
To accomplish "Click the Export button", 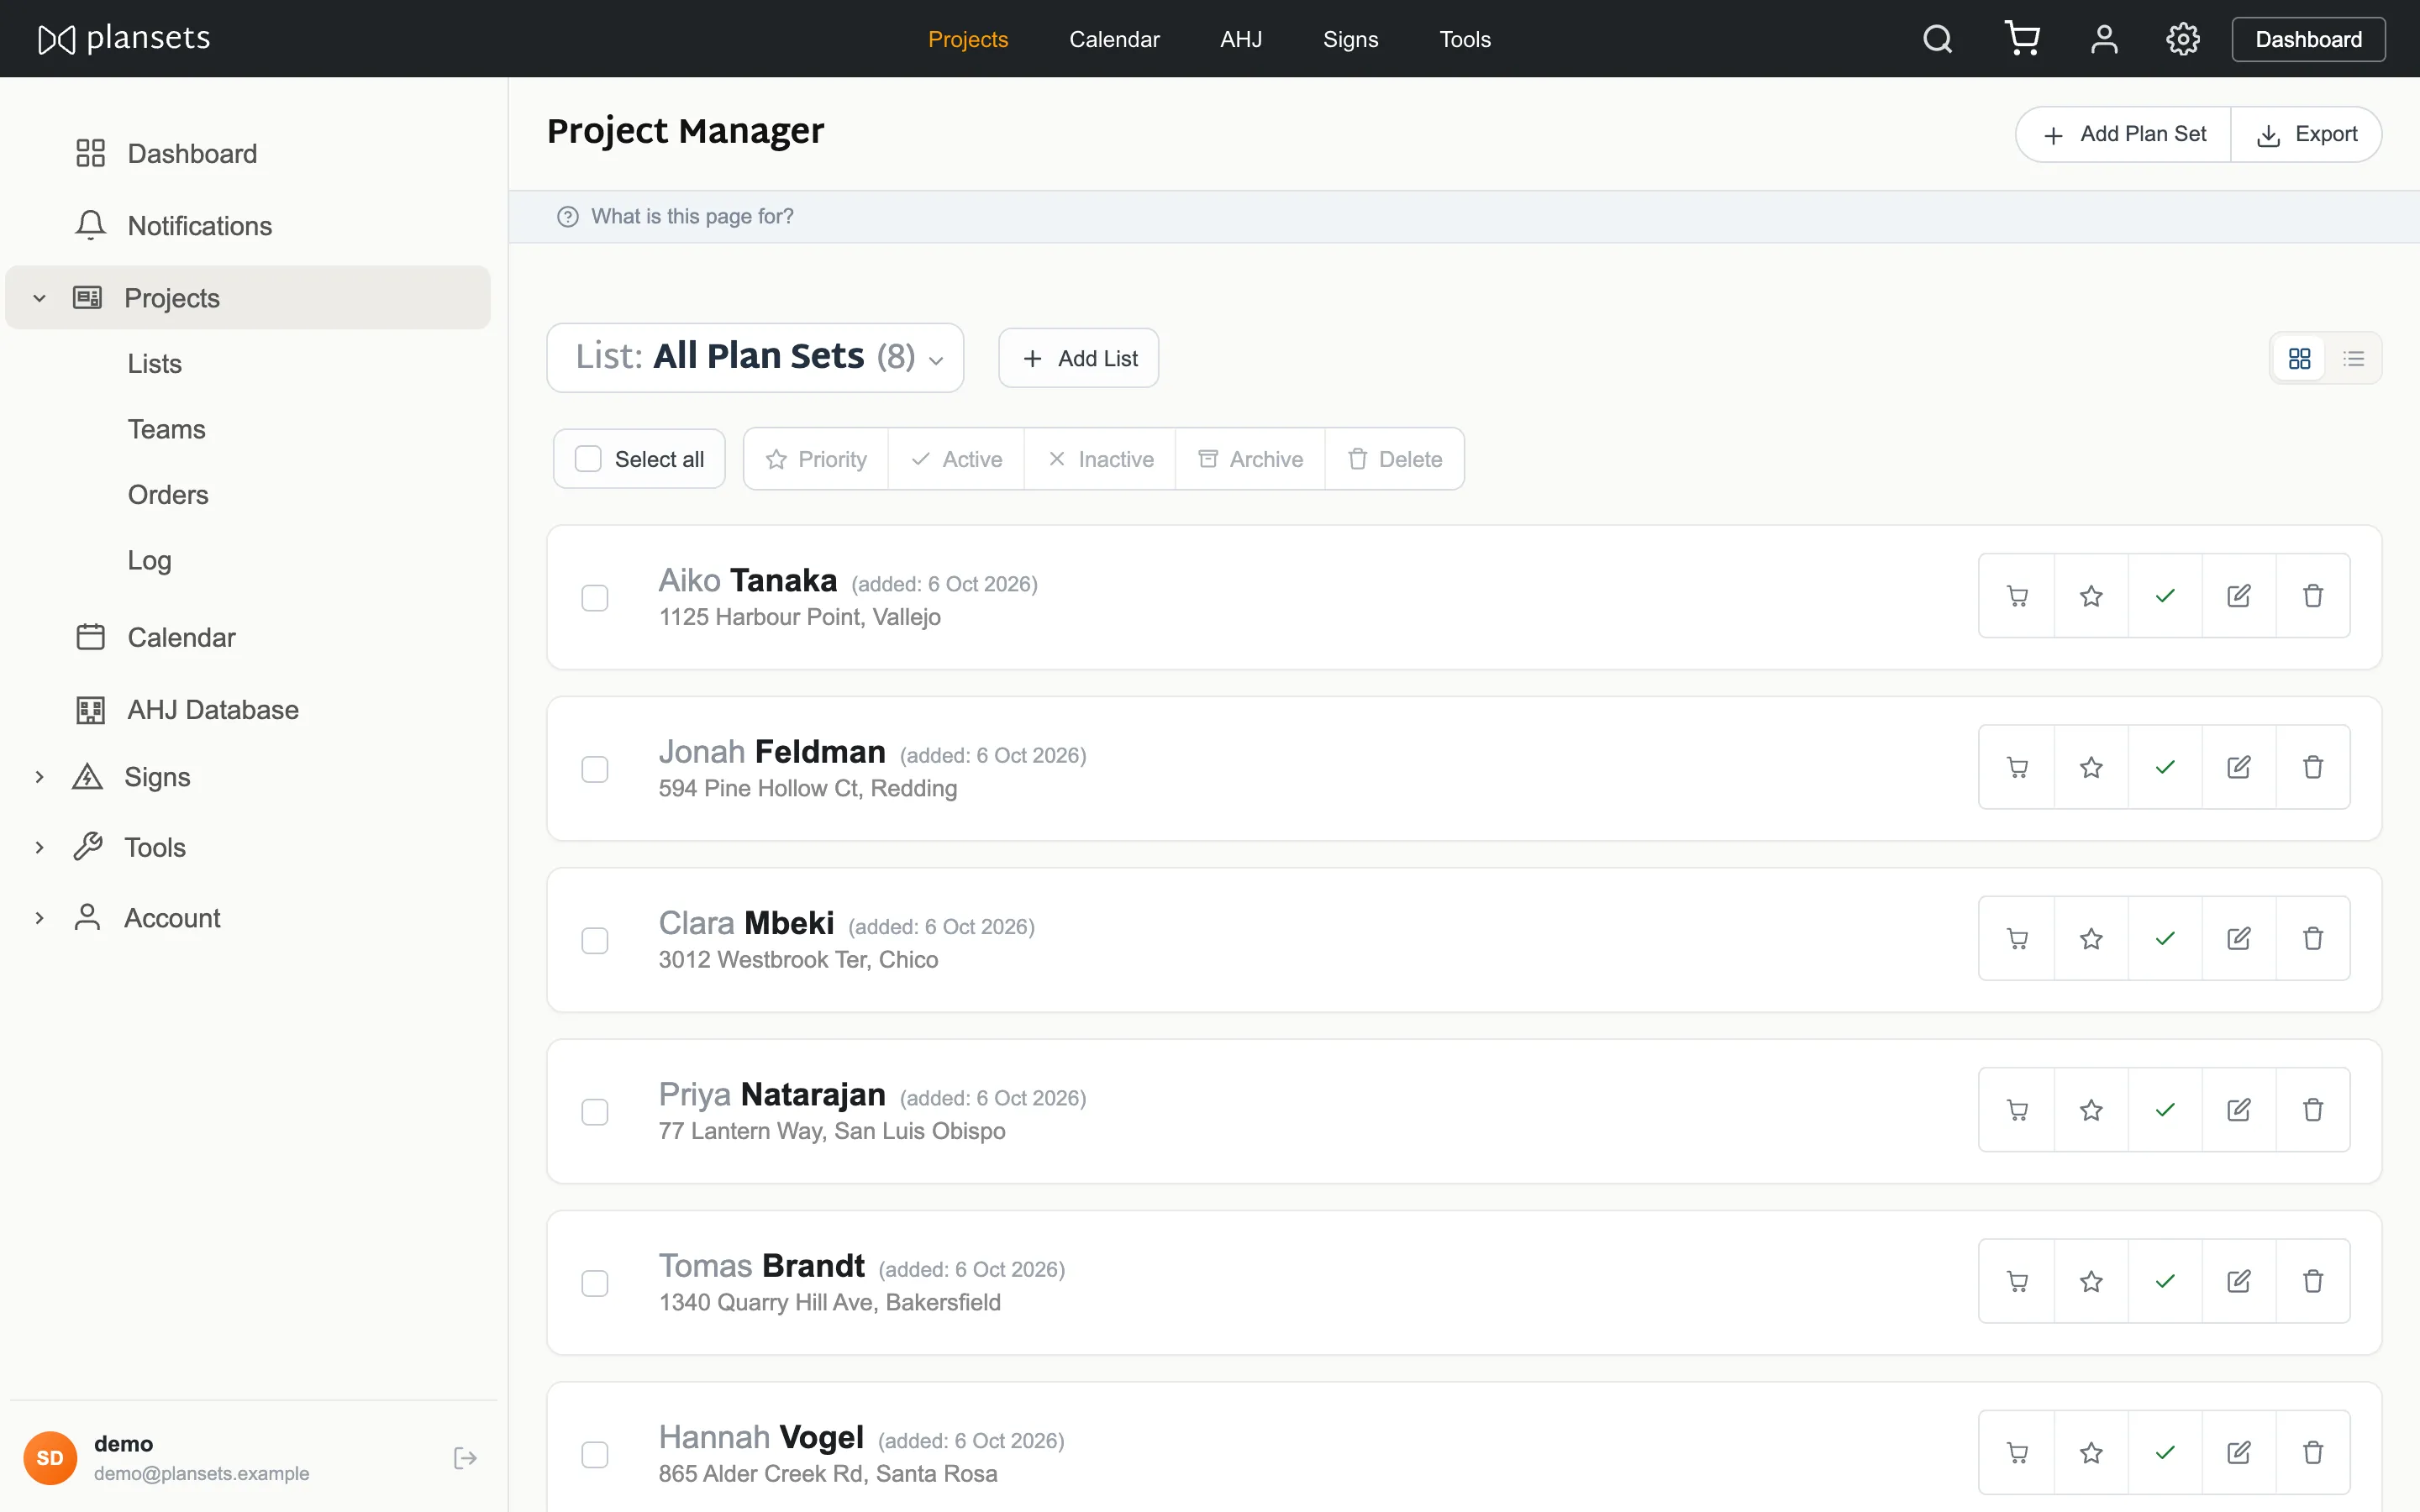I will coord(2307,134).
